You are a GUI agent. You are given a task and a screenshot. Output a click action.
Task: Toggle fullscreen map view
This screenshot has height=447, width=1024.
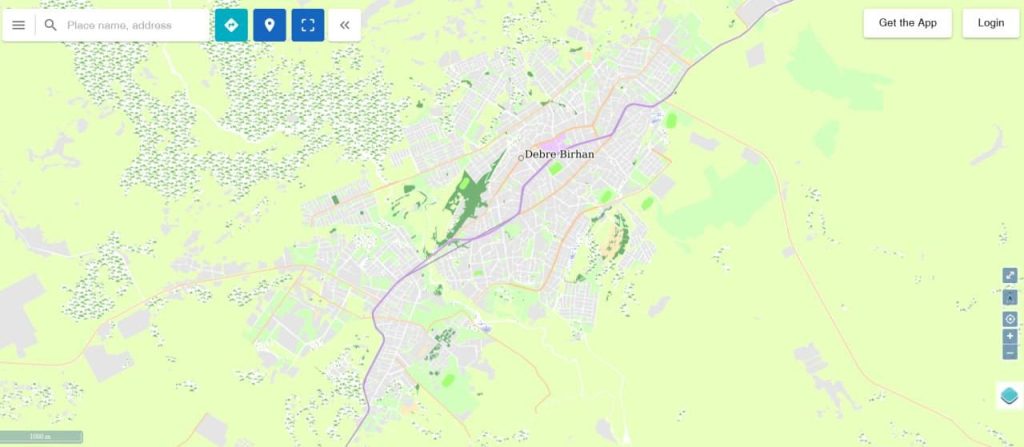[1010, 276]
